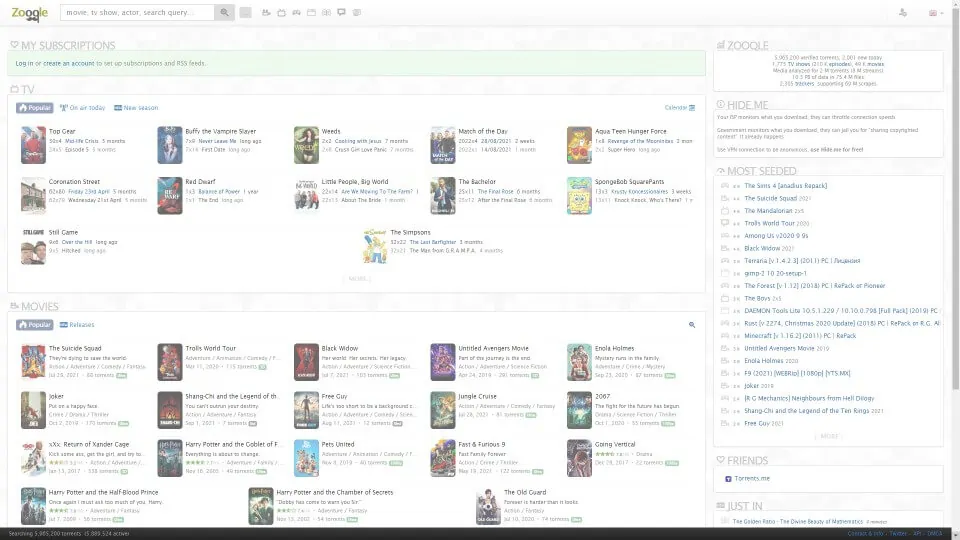Viewport: 960px width, 540px height.
Task: Focus the movie, tv show search field
Action: pos(137,12)
